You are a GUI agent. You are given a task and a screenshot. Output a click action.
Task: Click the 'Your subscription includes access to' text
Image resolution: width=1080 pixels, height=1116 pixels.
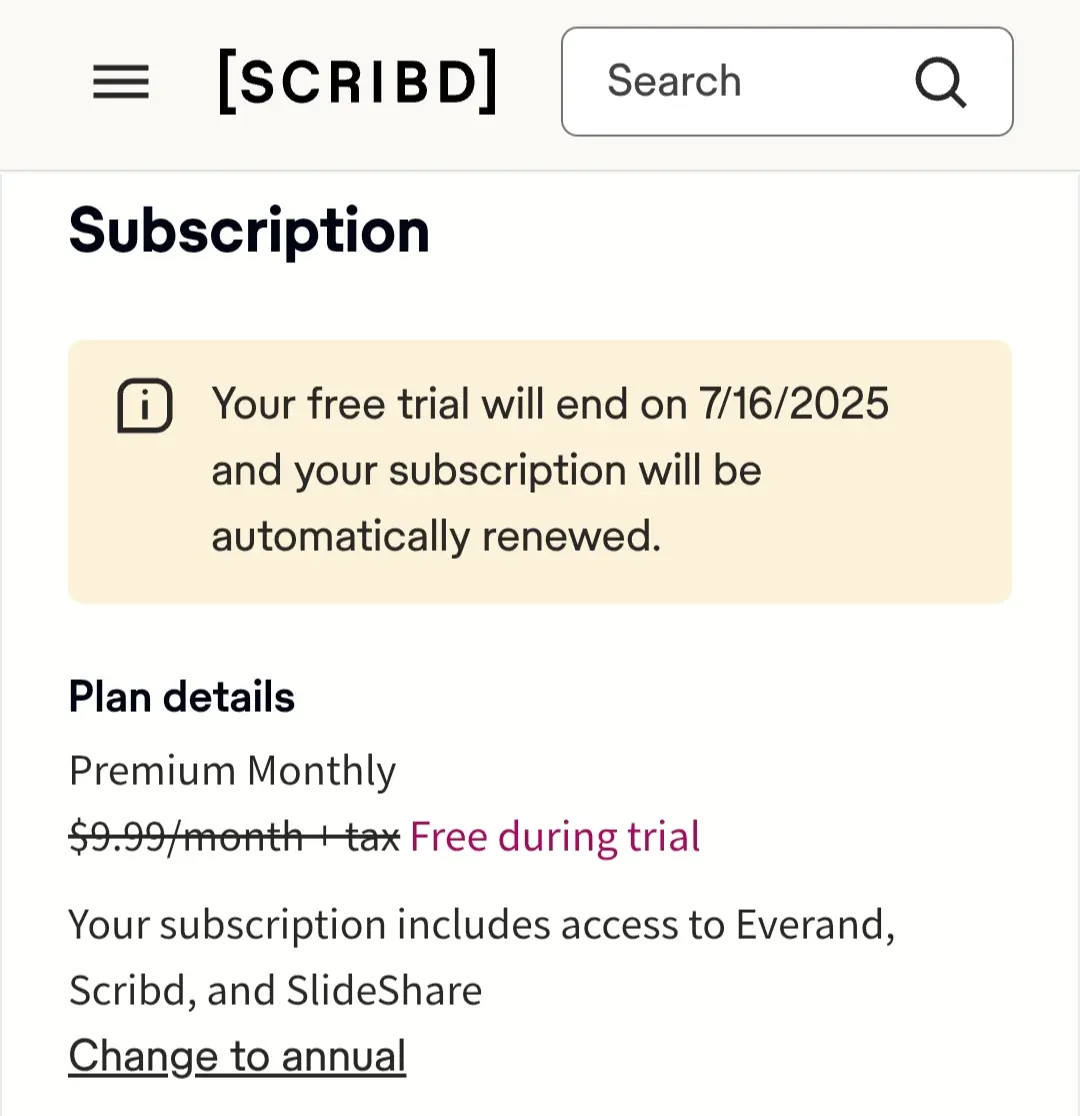[x=397, y=925]
